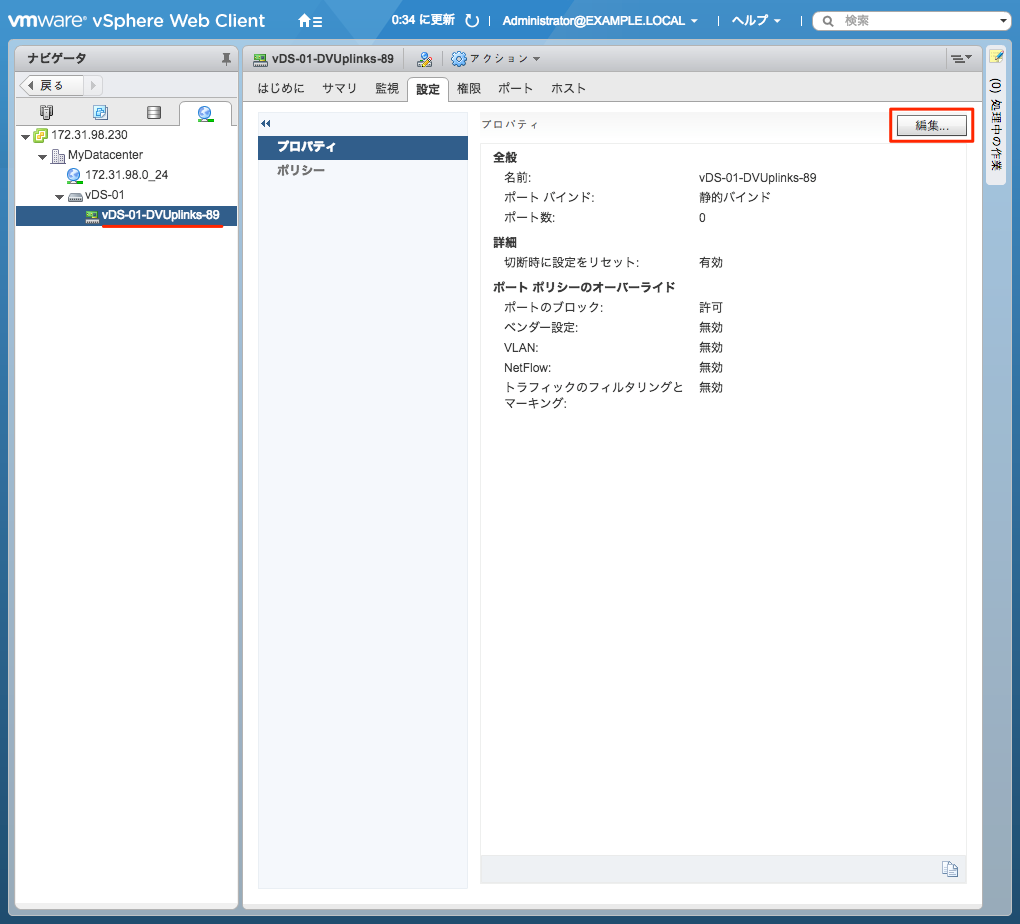The height and width of the screenshot is (924, 1020).
Task: Switch to the ポート tab
Action: pos(515,88)
